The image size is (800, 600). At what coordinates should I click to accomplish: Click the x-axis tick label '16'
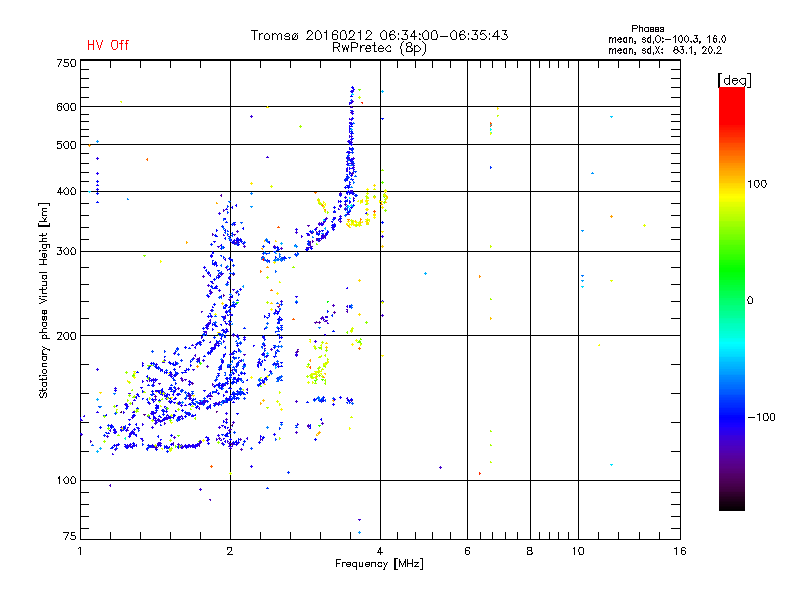pos(680,551)
